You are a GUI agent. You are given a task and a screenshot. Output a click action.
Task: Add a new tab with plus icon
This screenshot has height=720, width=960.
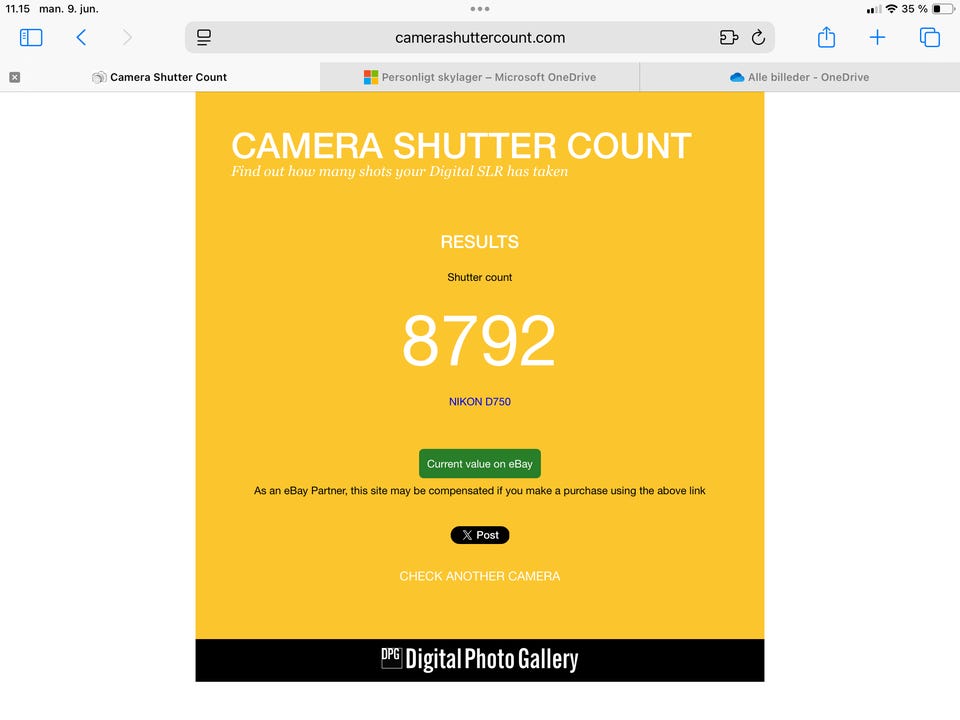pos(877,37)
